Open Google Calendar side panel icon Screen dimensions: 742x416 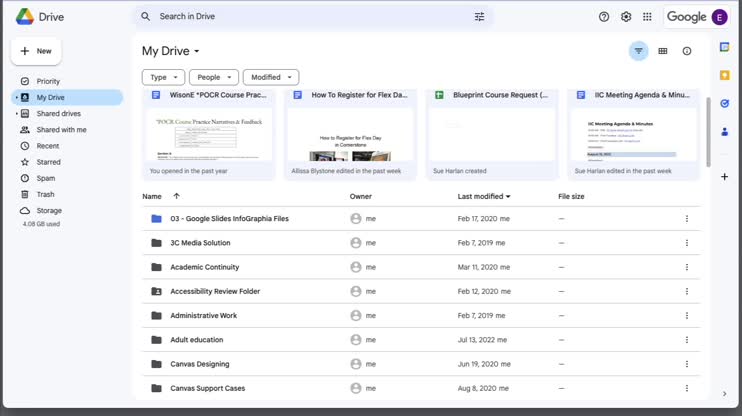[724, 47]
